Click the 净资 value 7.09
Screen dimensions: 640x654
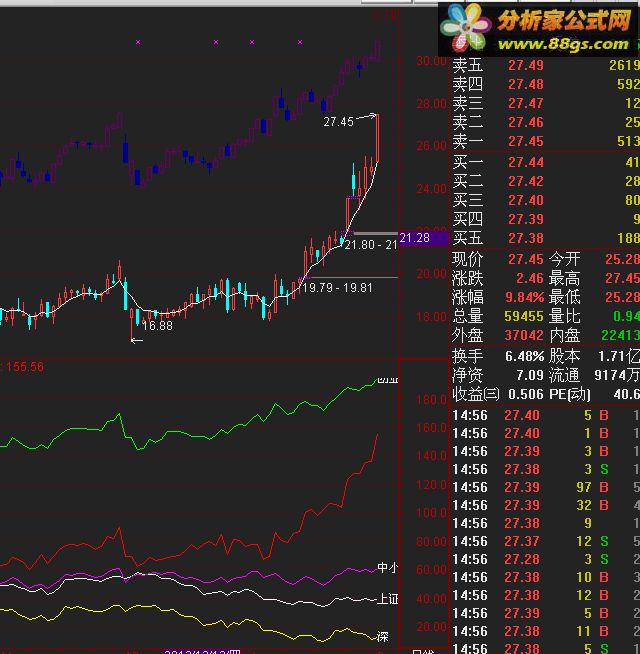pos(530,375)
